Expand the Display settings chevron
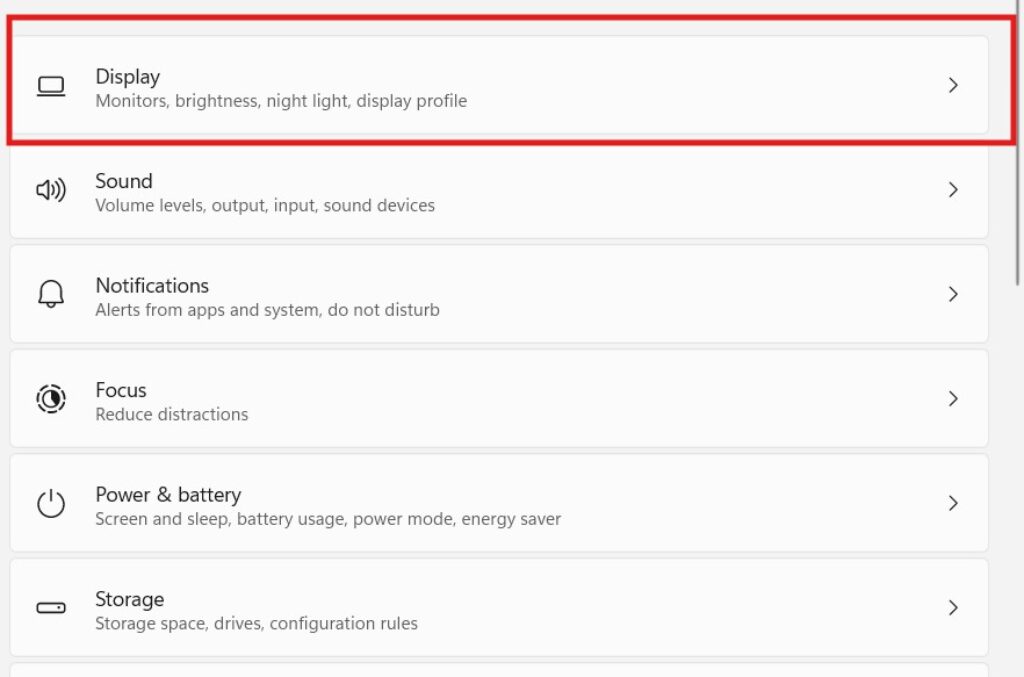The height and width of the screenshot is (677, 1024). pyautogui.click(x=953, y=86)
